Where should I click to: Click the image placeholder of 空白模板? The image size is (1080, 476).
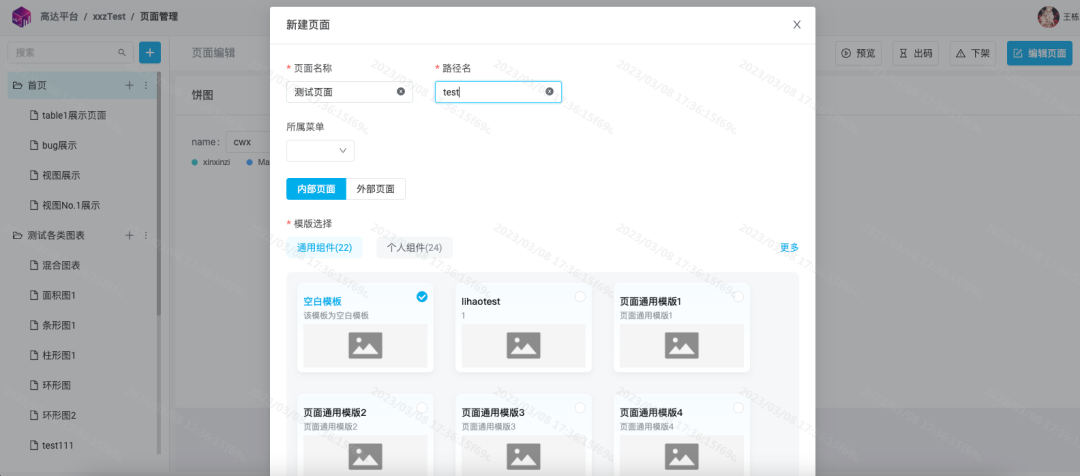pyautogui.click(x=365, y=345)
